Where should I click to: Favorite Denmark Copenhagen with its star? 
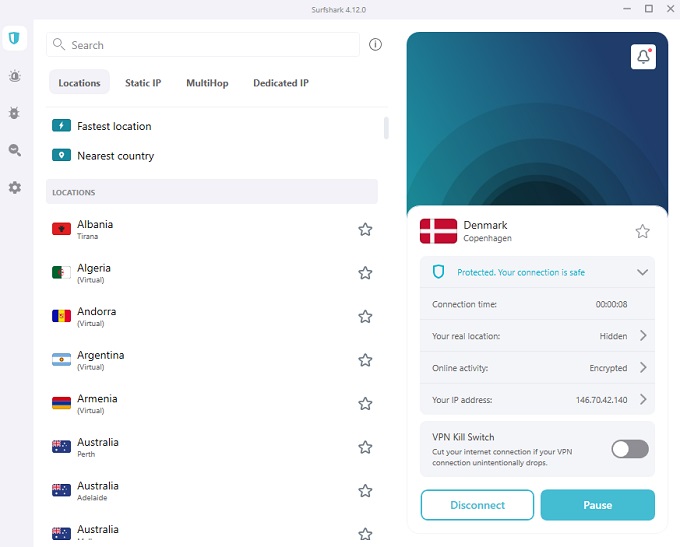pyautogui.click(x=642, y=231)
